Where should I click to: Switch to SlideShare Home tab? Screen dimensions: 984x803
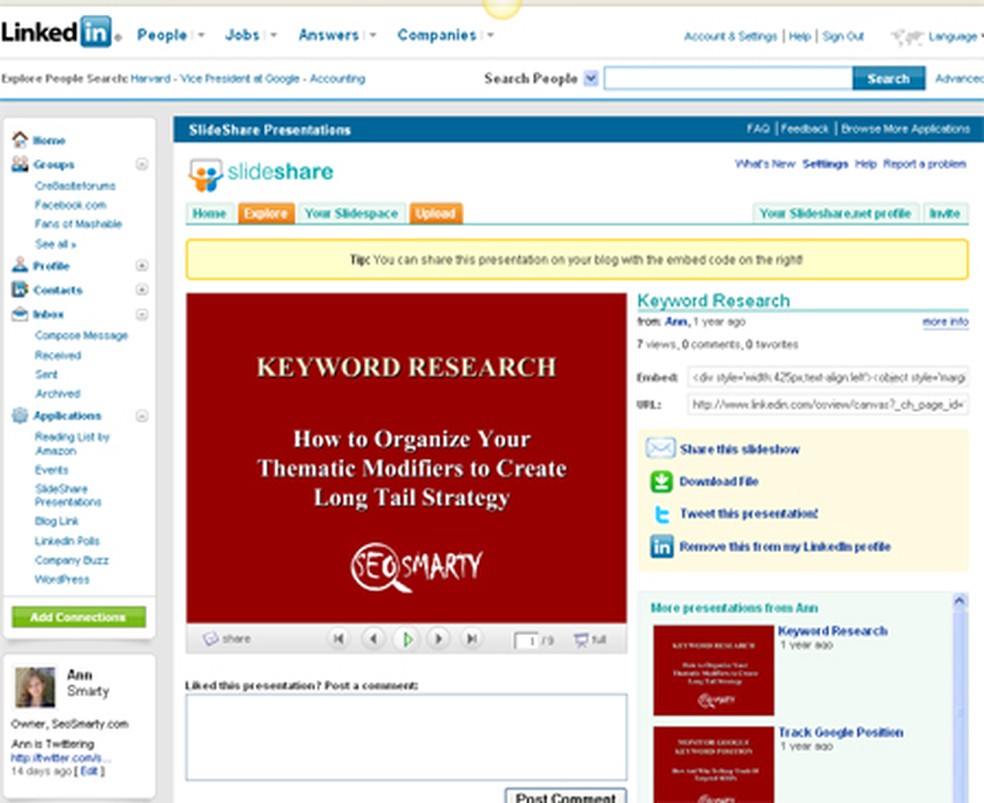click(x=210, y=213)
